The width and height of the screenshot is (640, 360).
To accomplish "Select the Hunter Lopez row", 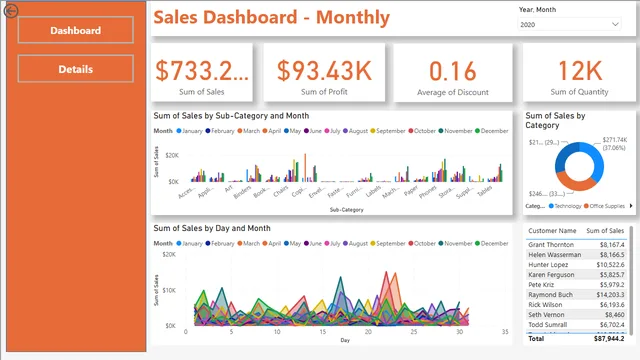I will pos(576,264).
